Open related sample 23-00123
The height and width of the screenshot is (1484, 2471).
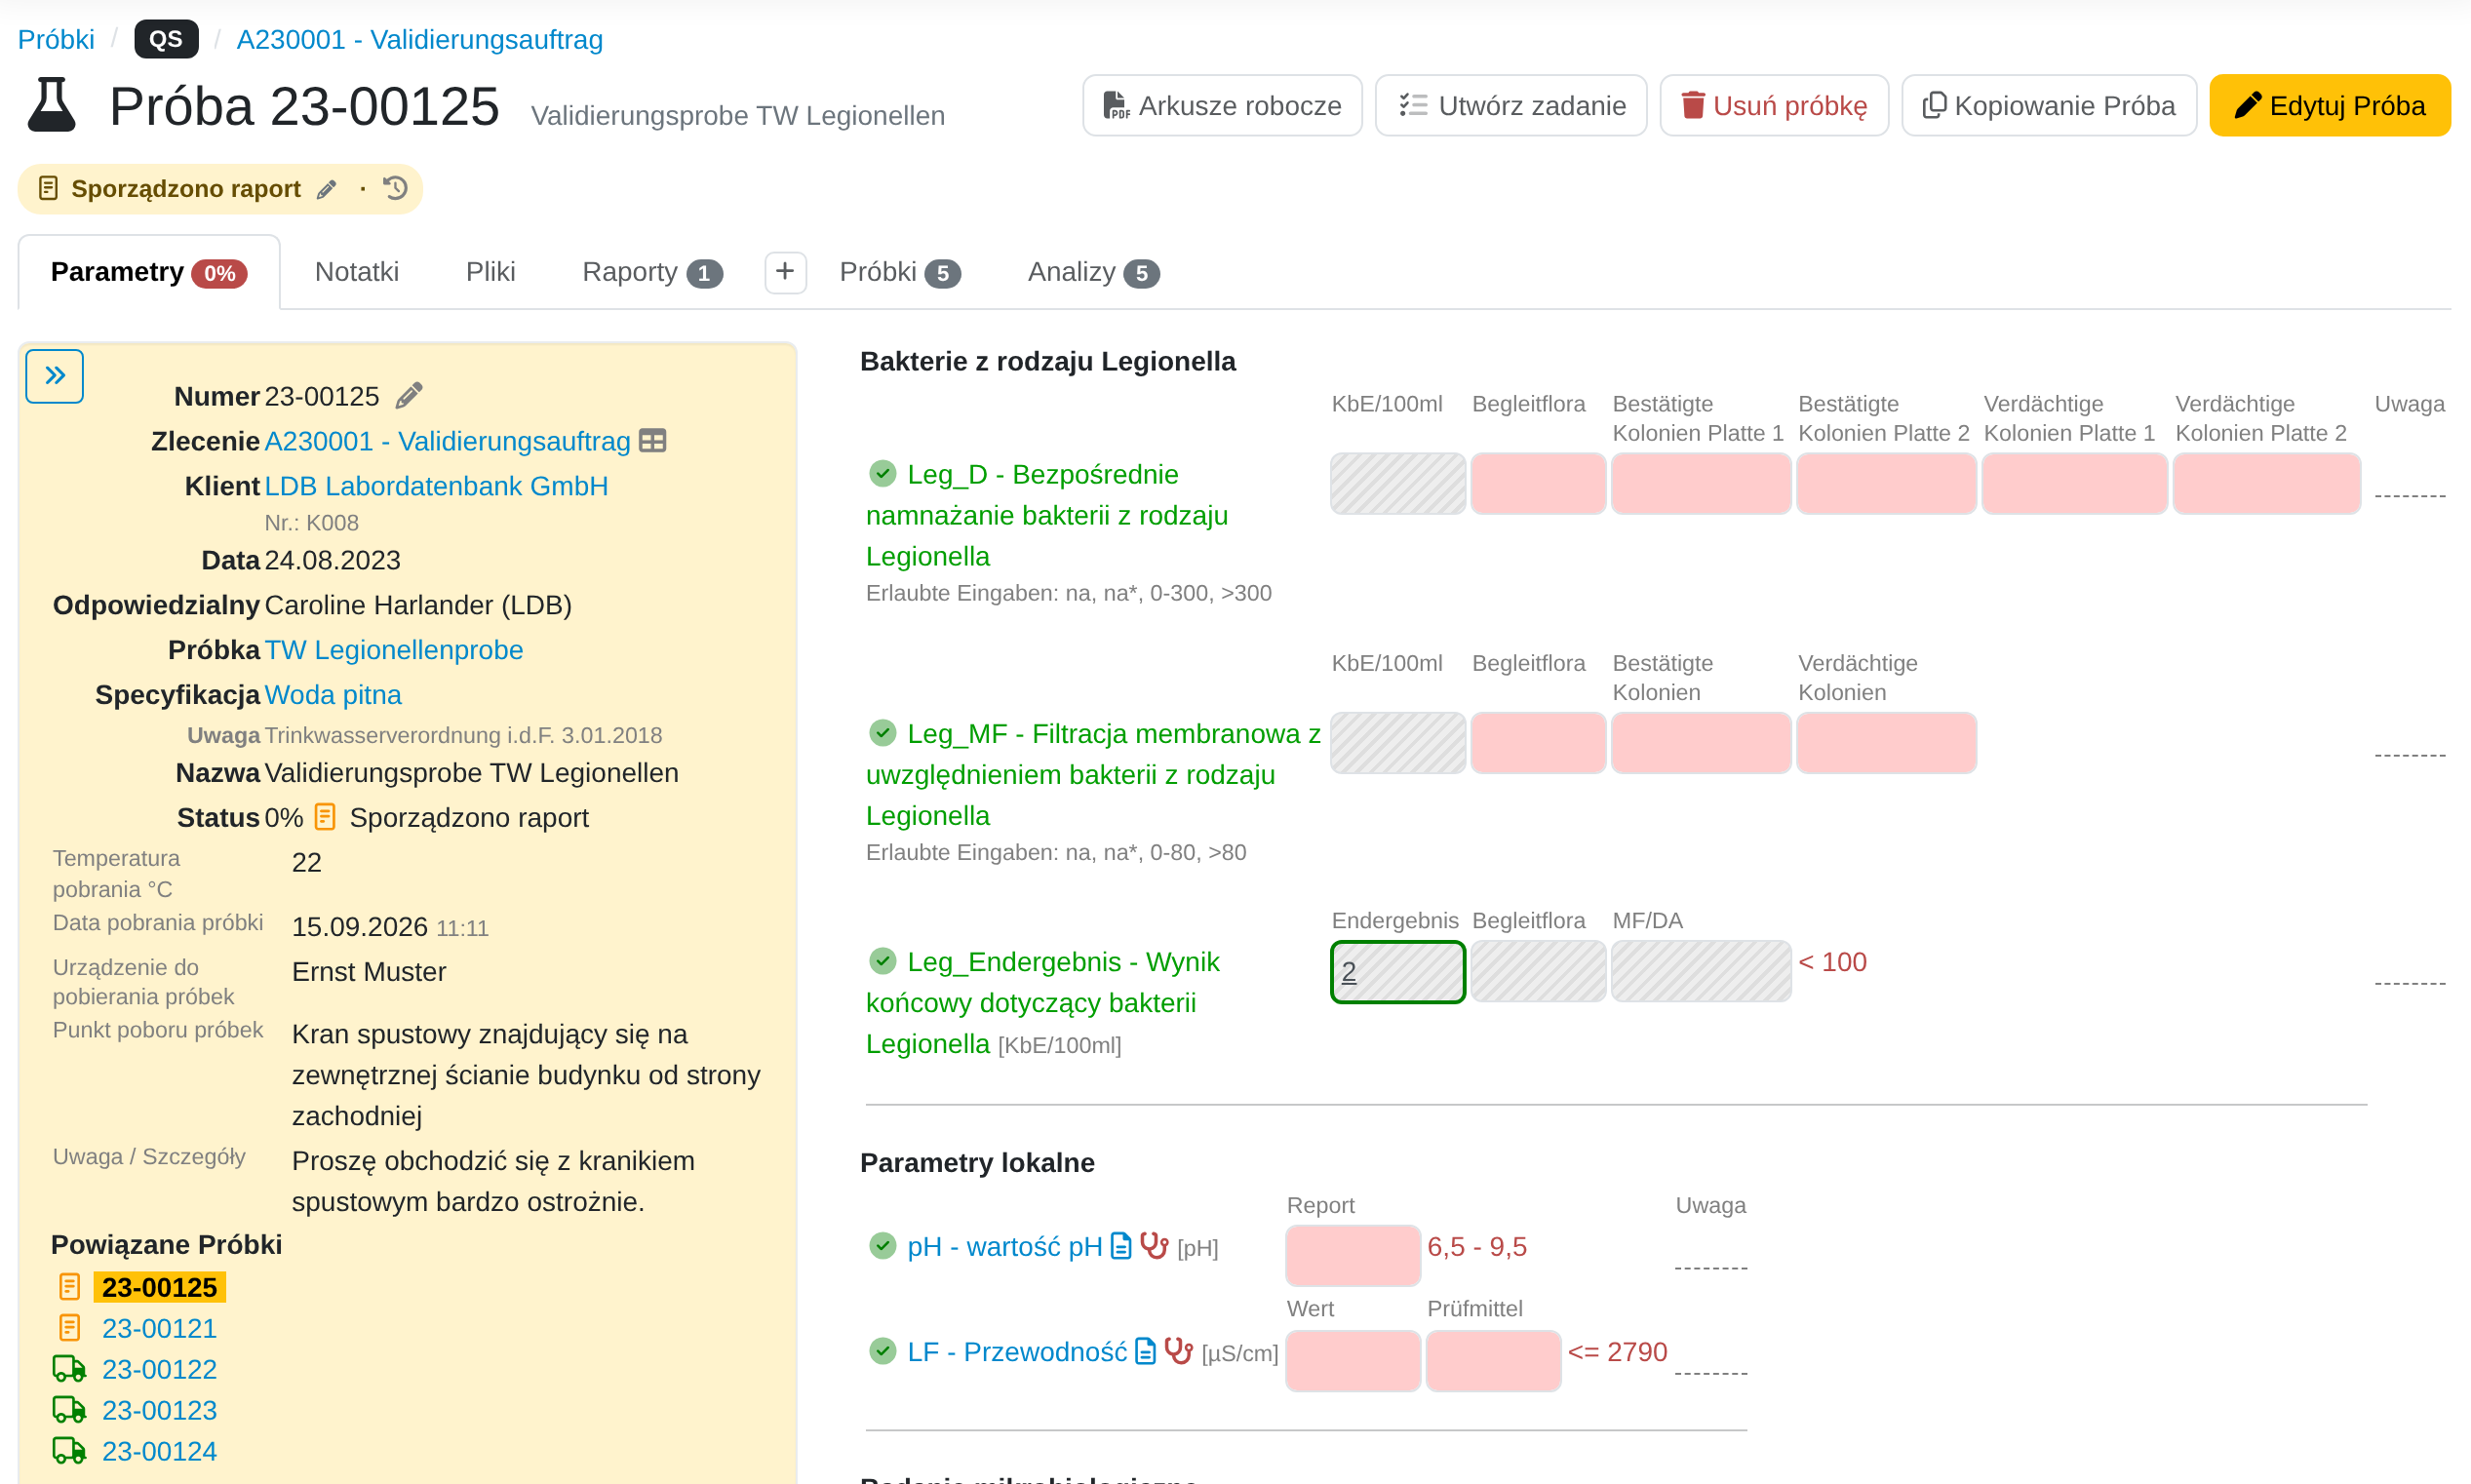[x=159, y=1410]
